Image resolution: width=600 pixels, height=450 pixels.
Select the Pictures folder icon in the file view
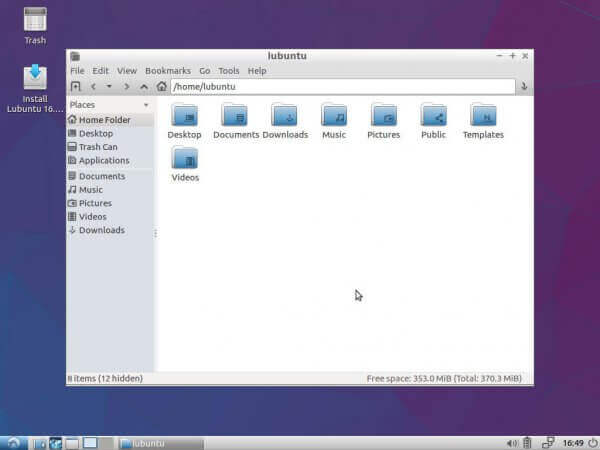(384, 115)
